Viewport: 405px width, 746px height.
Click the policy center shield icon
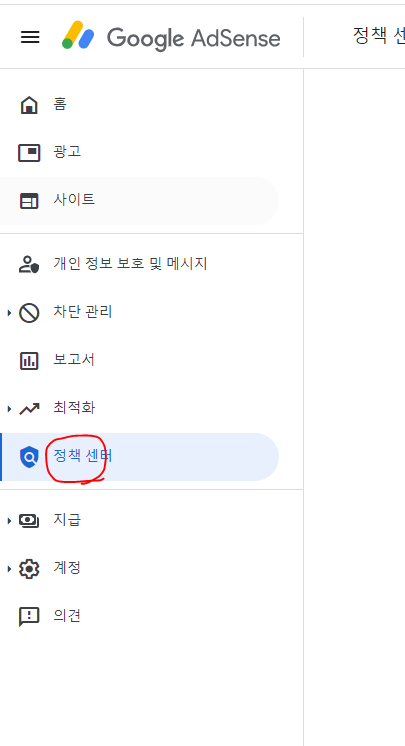coord(29,457)
